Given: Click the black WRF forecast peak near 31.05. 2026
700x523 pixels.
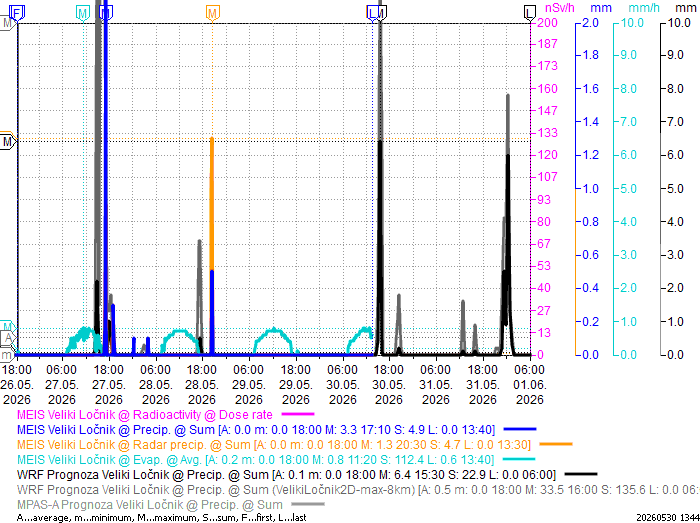Looking at the screenshot, I should point(508,254).
